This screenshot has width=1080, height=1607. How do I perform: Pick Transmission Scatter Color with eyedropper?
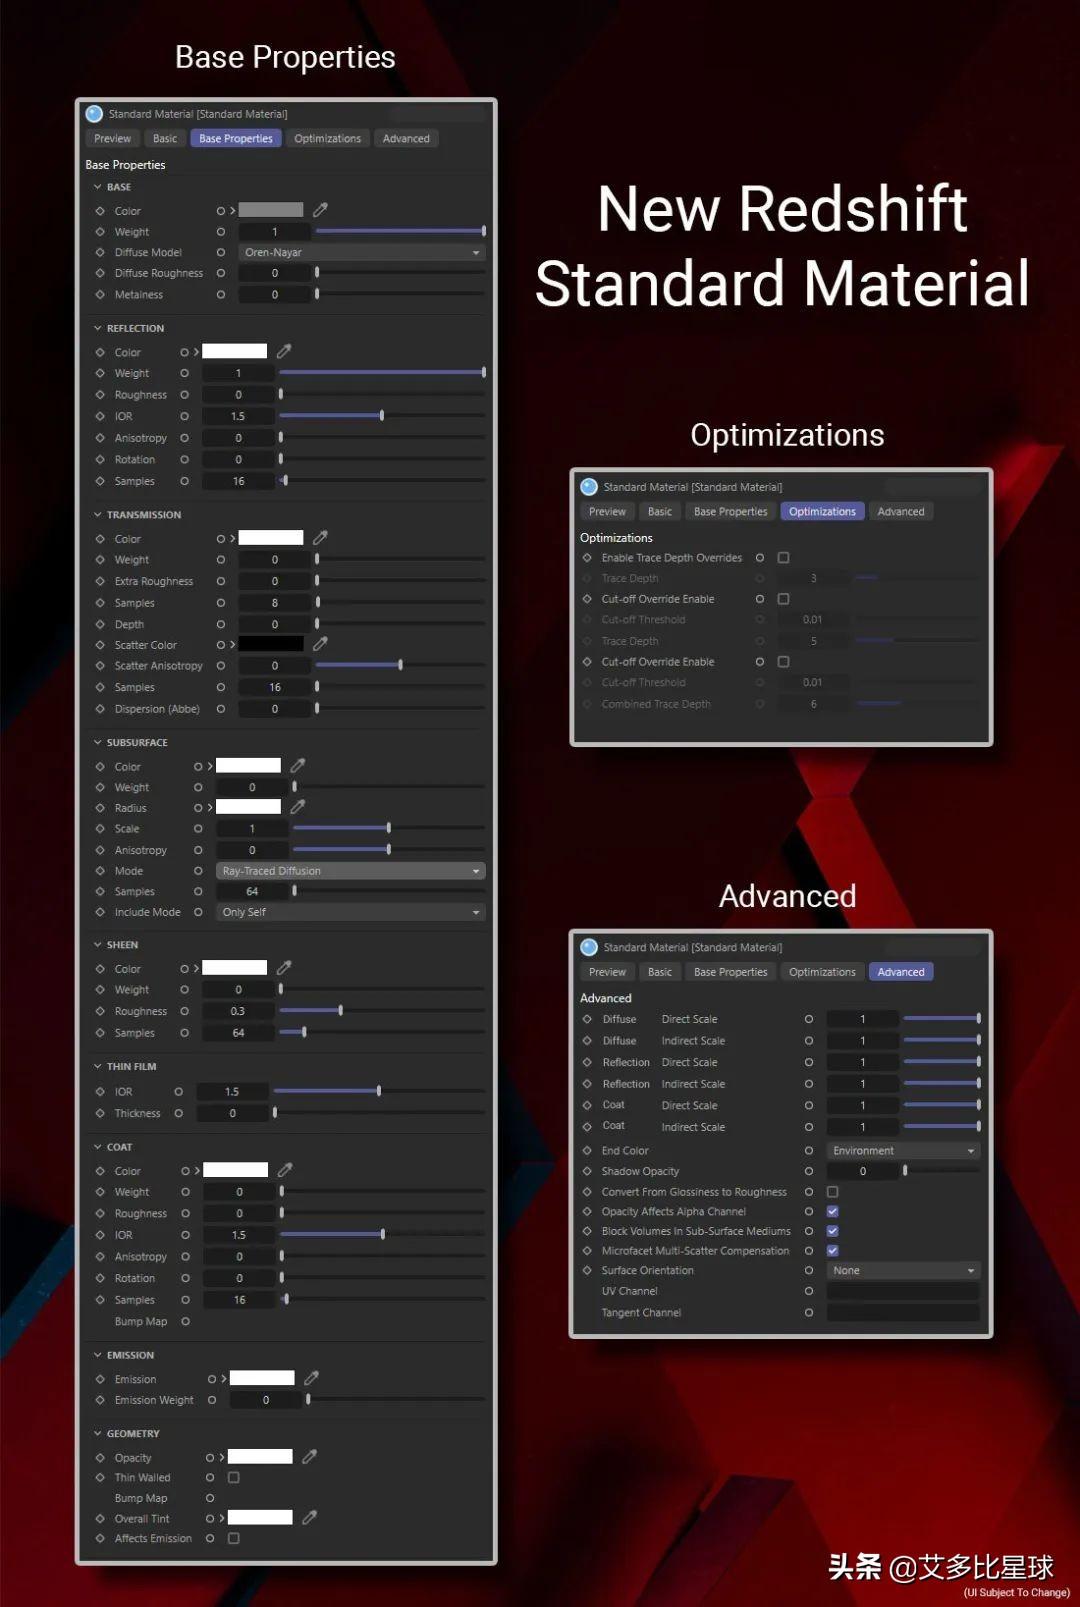[x=320, y=644]
